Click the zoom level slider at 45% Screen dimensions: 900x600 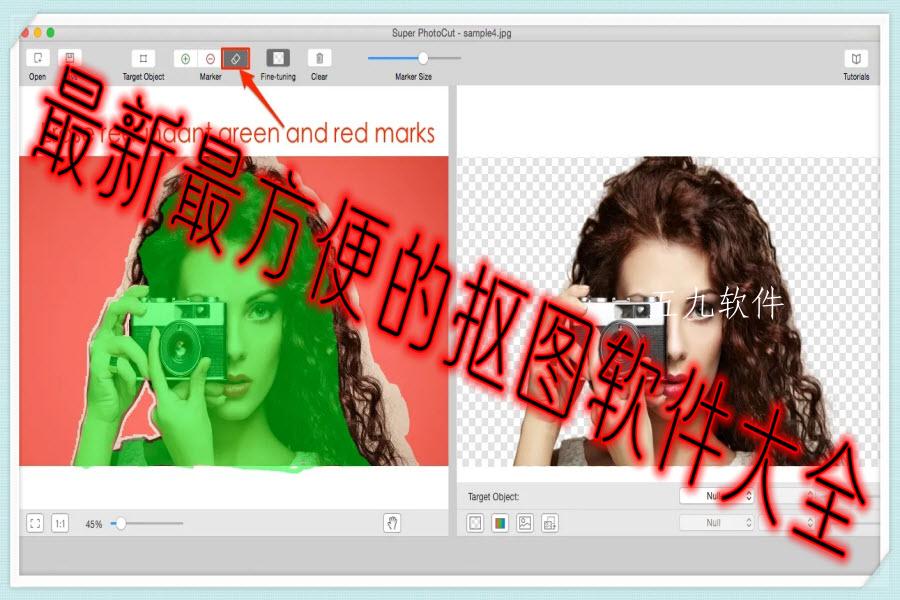click(x=121, y=523)
